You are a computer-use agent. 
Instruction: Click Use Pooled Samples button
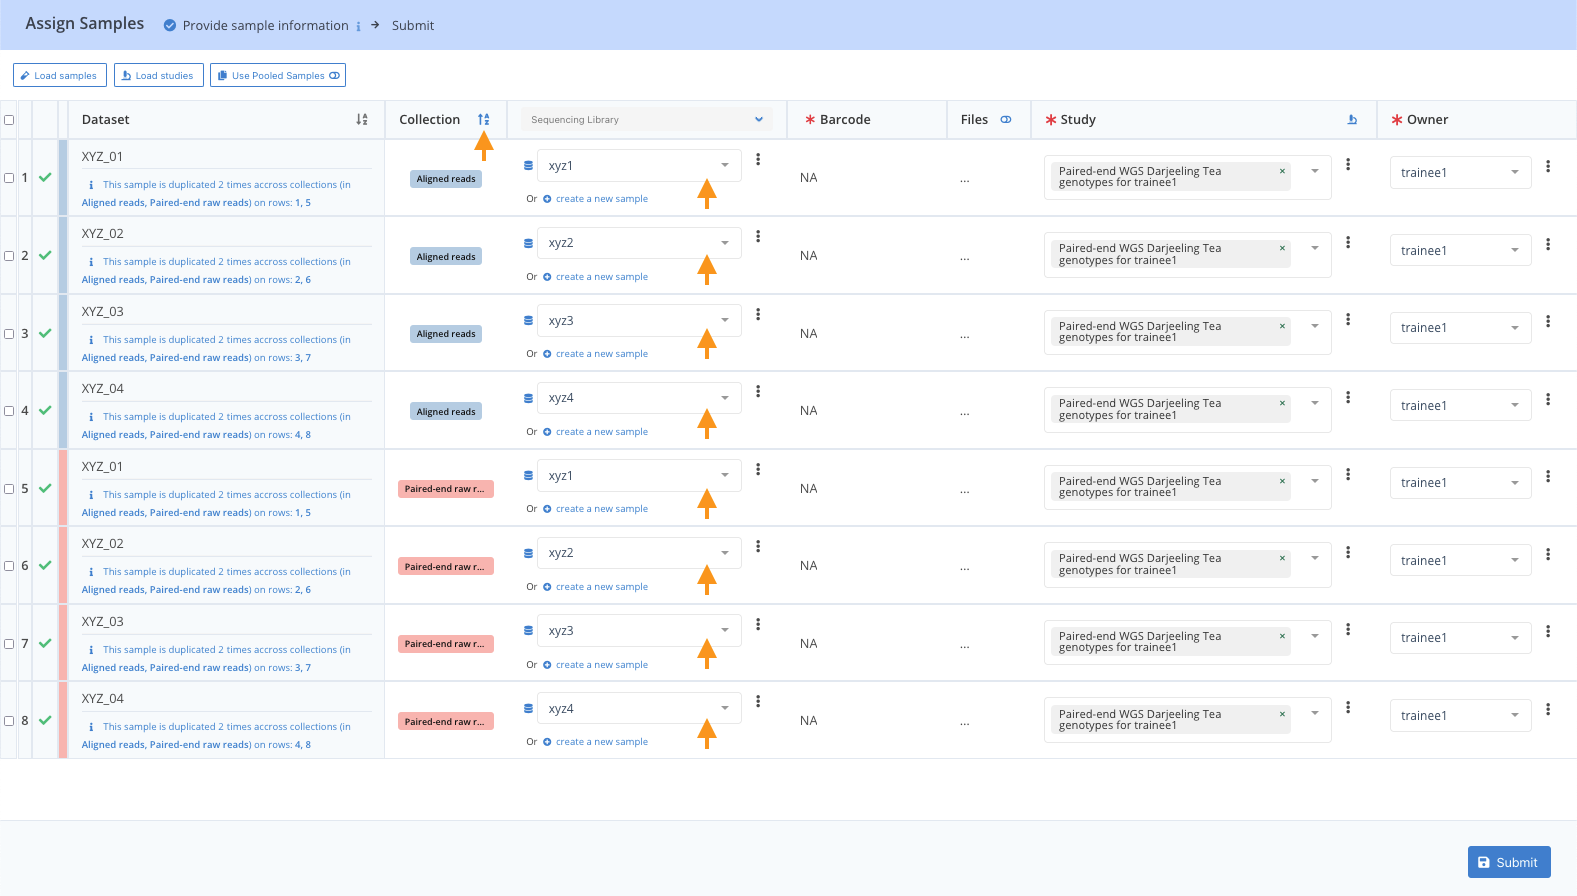click(x=278, y=76)
